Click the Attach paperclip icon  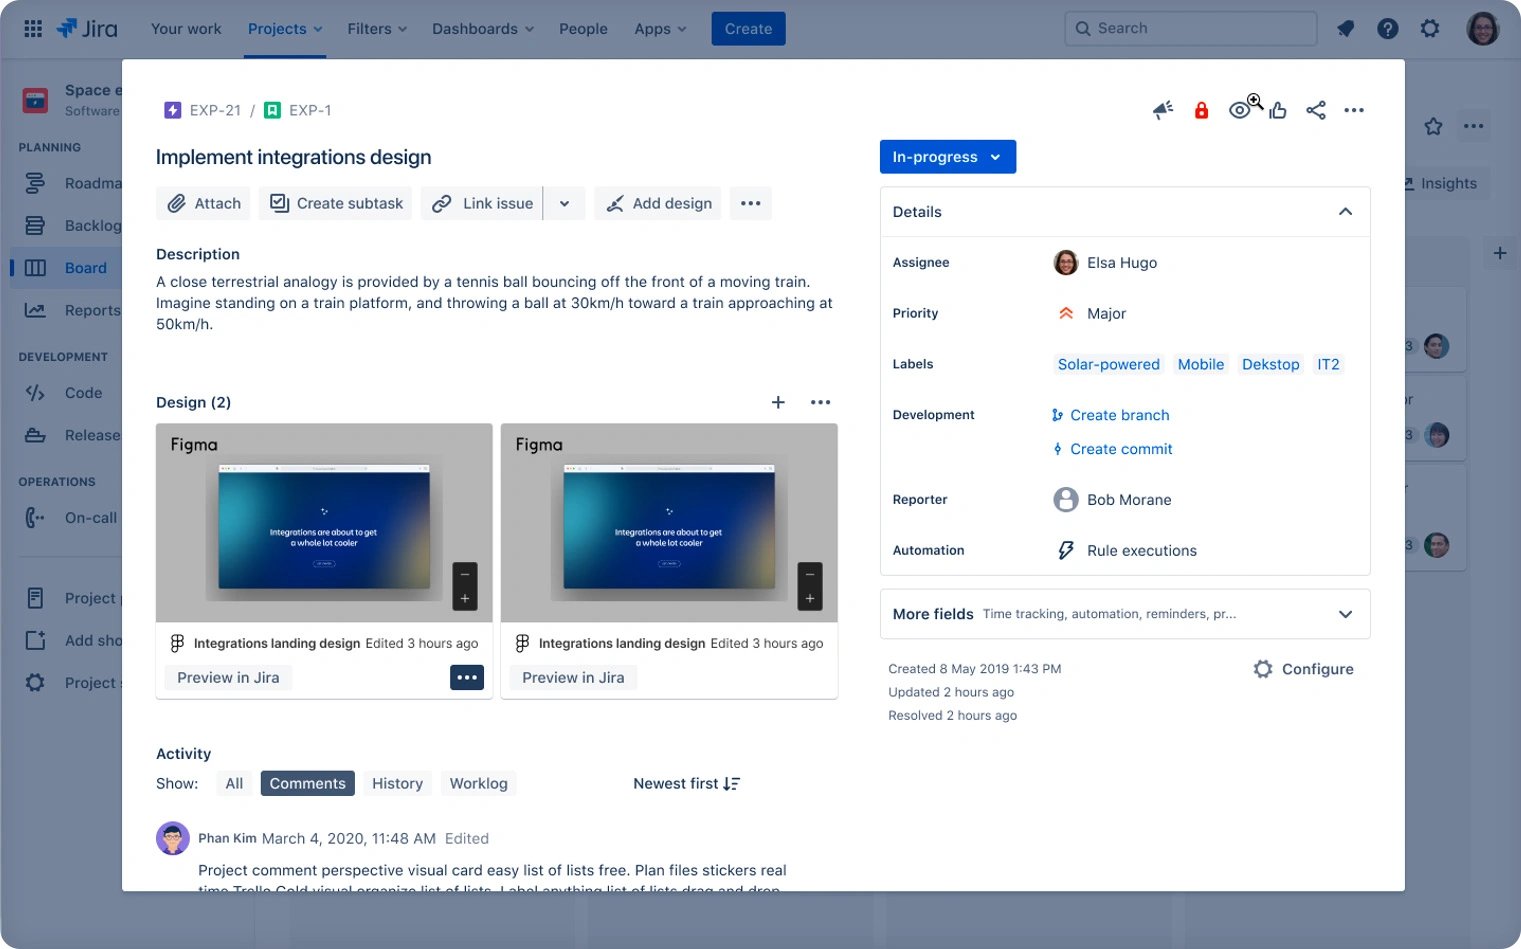178,203
